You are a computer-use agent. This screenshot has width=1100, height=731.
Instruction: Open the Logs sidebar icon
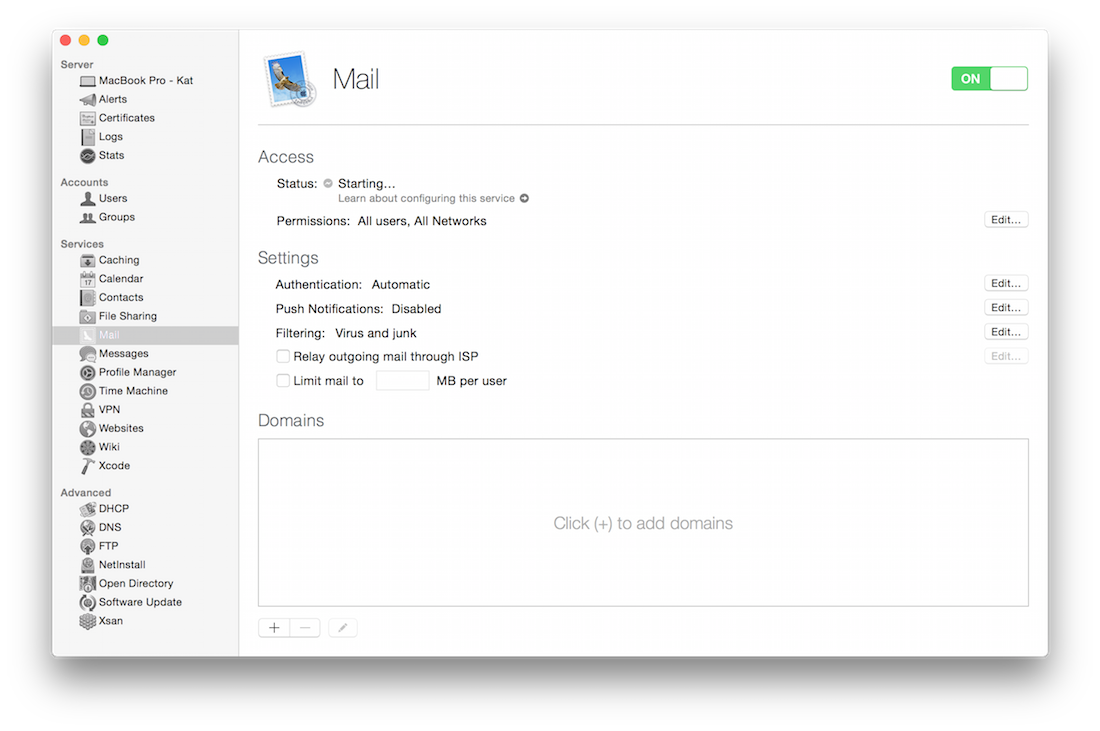click(88, 137)
